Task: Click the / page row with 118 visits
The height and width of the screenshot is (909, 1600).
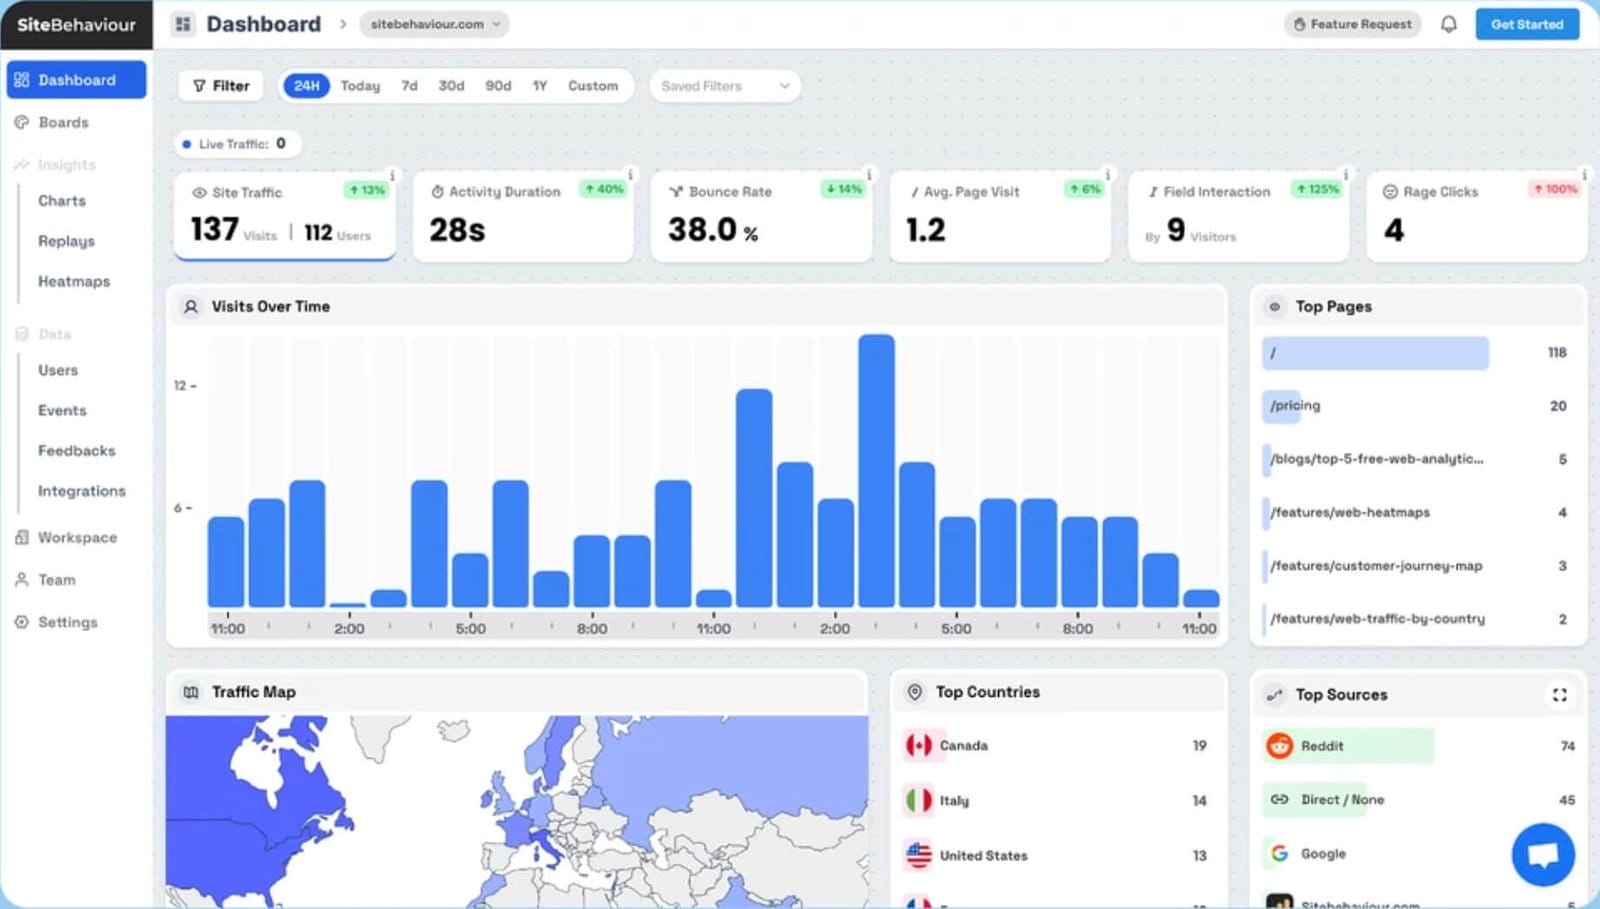Action: 1418,353
